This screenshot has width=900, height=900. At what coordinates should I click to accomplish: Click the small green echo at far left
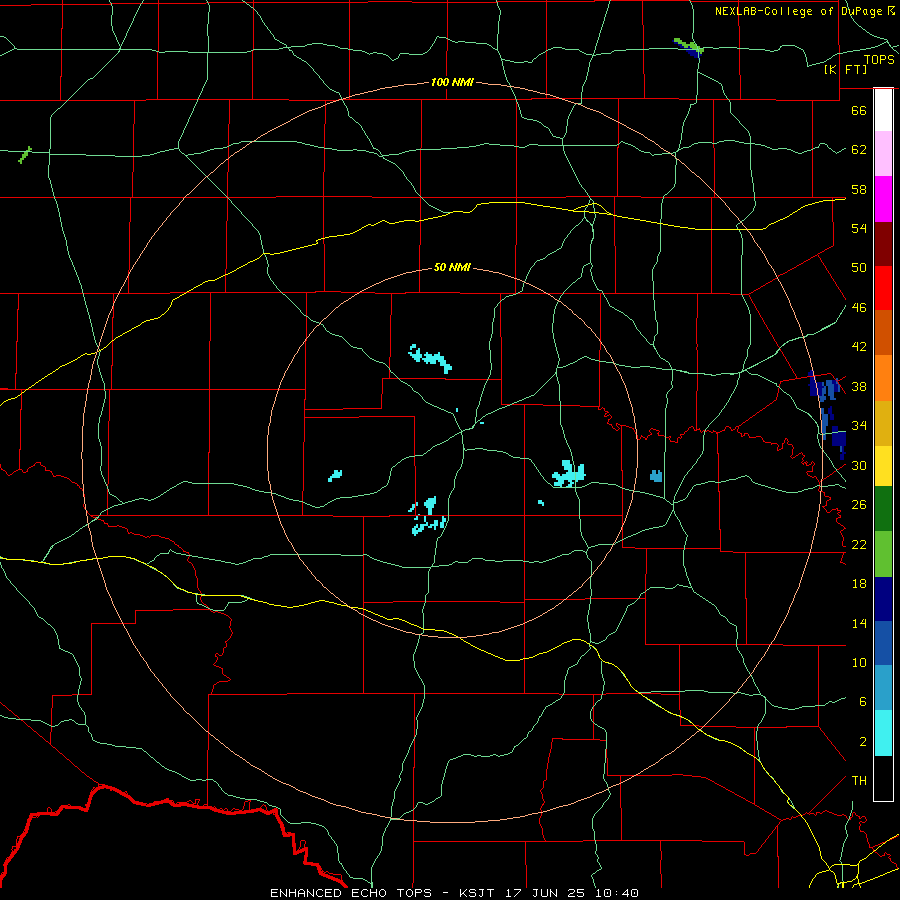pos(25,154)
